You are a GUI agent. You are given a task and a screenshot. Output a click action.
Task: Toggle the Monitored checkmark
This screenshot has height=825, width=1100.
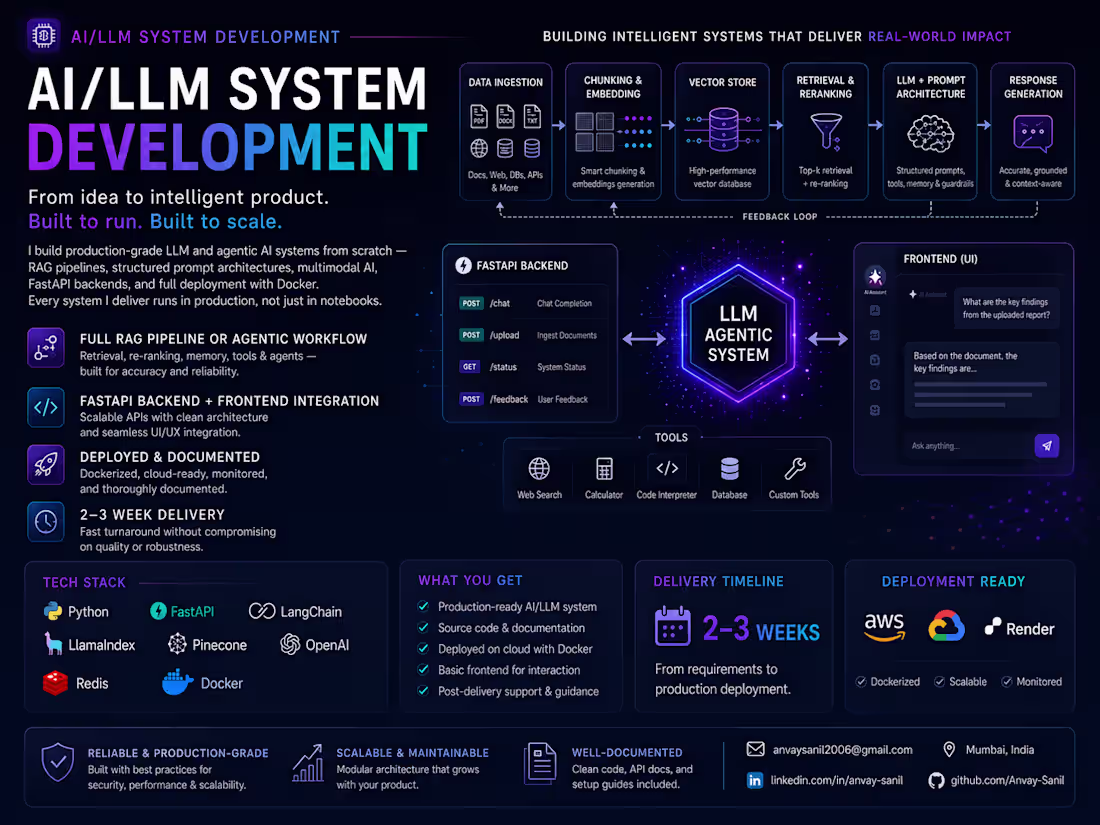1007,681
